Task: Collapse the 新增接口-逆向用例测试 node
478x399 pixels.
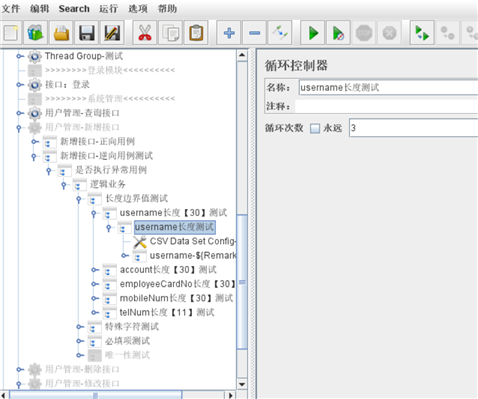Action: tap(34, 156)
